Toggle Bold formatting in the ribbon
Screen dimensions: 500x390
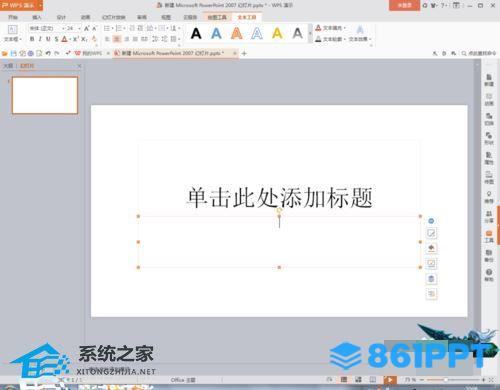pyautogui.click(x=32, y=39)
